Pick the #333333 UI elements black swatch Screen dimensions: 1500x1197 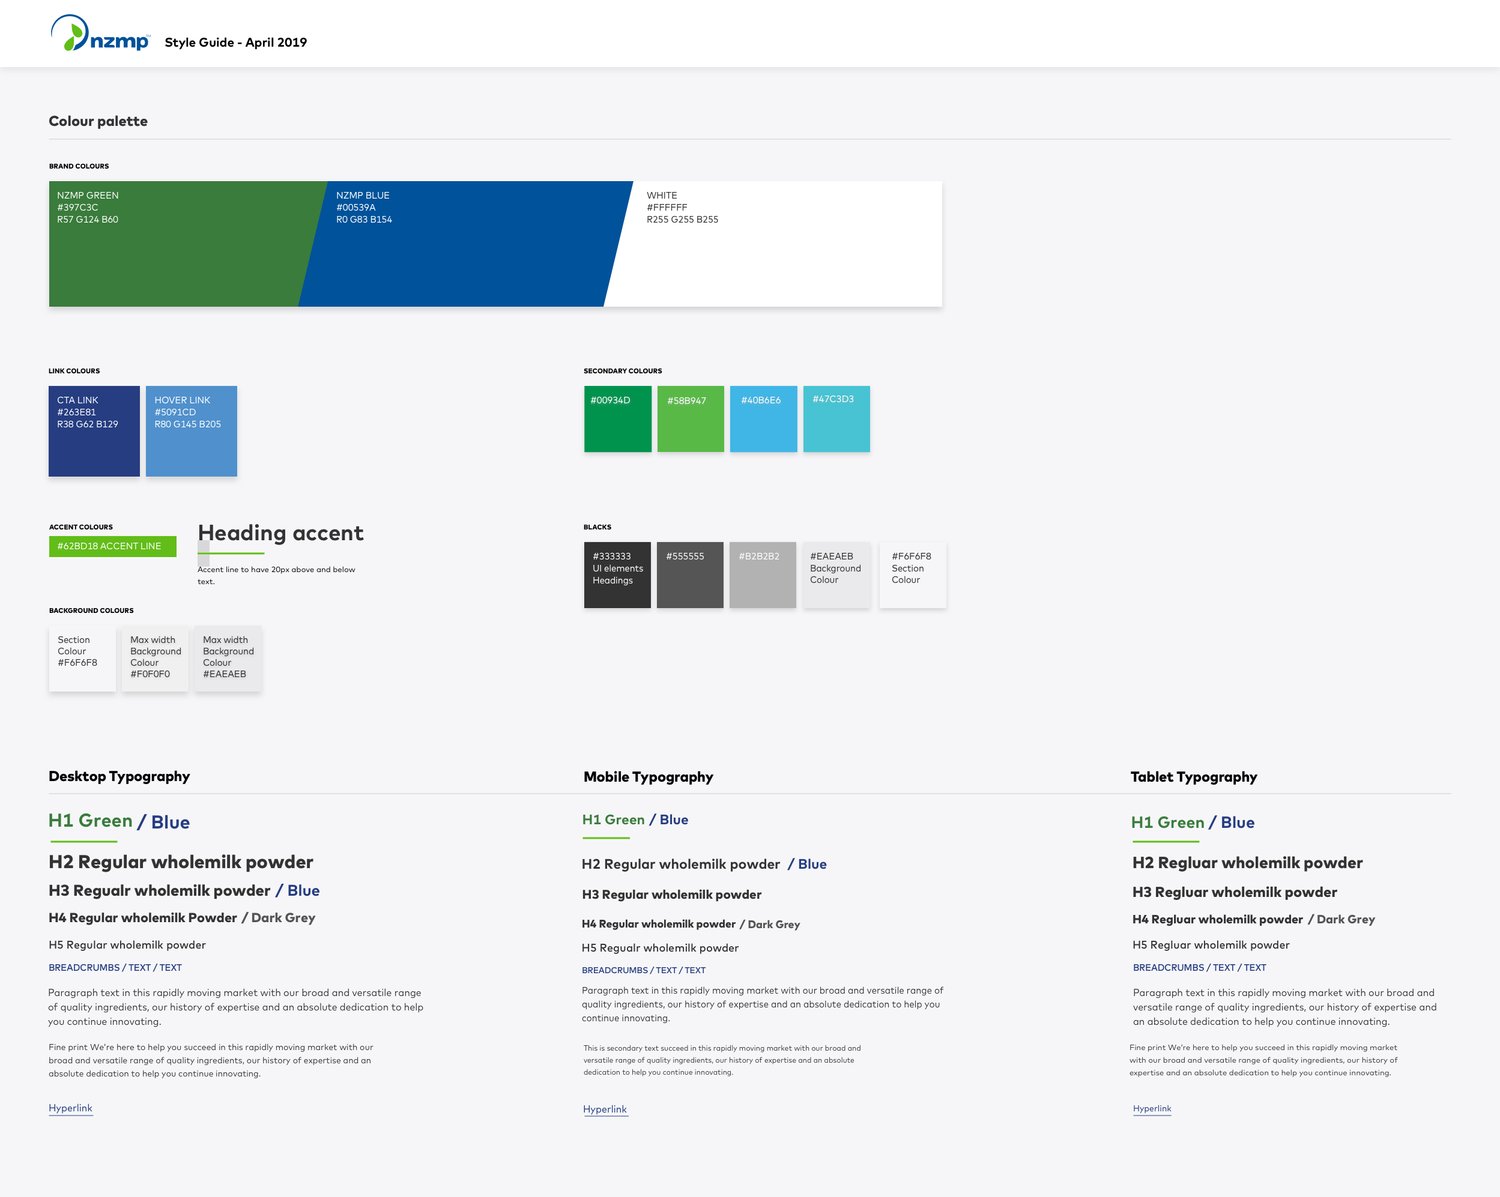click(x=617, y=575)
